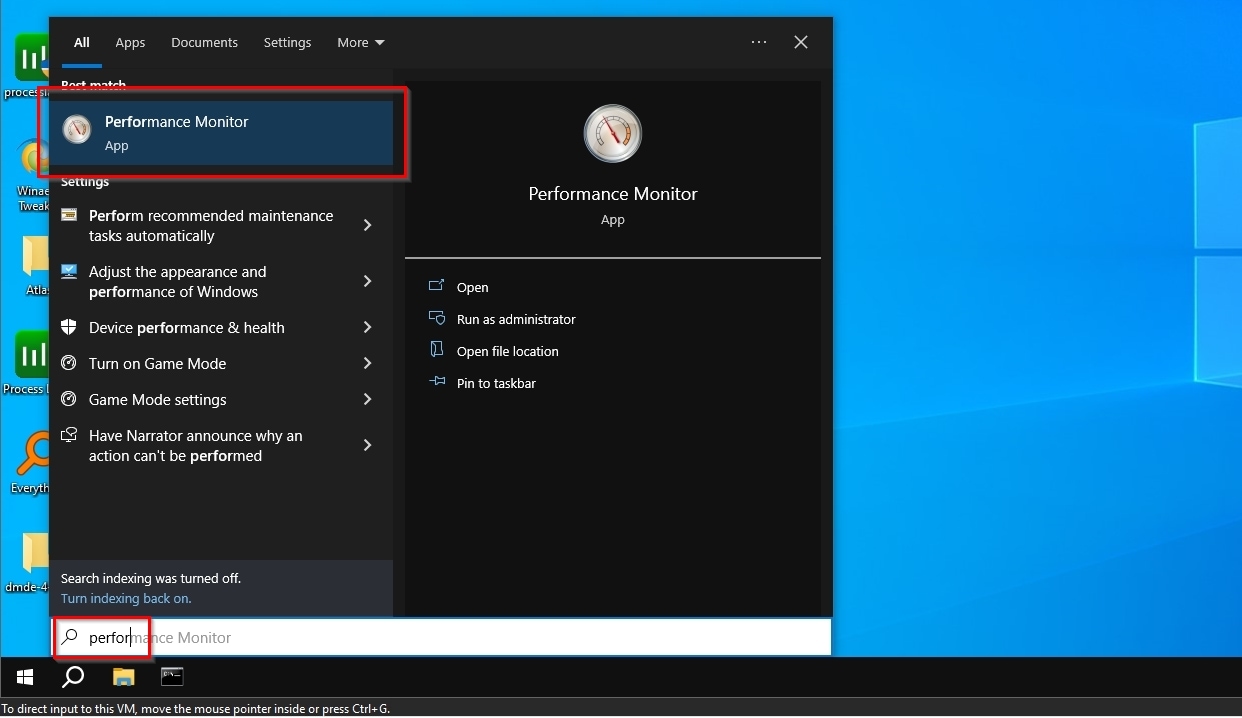Click the Game Mode icon beside Turn on Game Mode
The height and width of the screenshot is (718, 1242).
[x=69, y=363]
